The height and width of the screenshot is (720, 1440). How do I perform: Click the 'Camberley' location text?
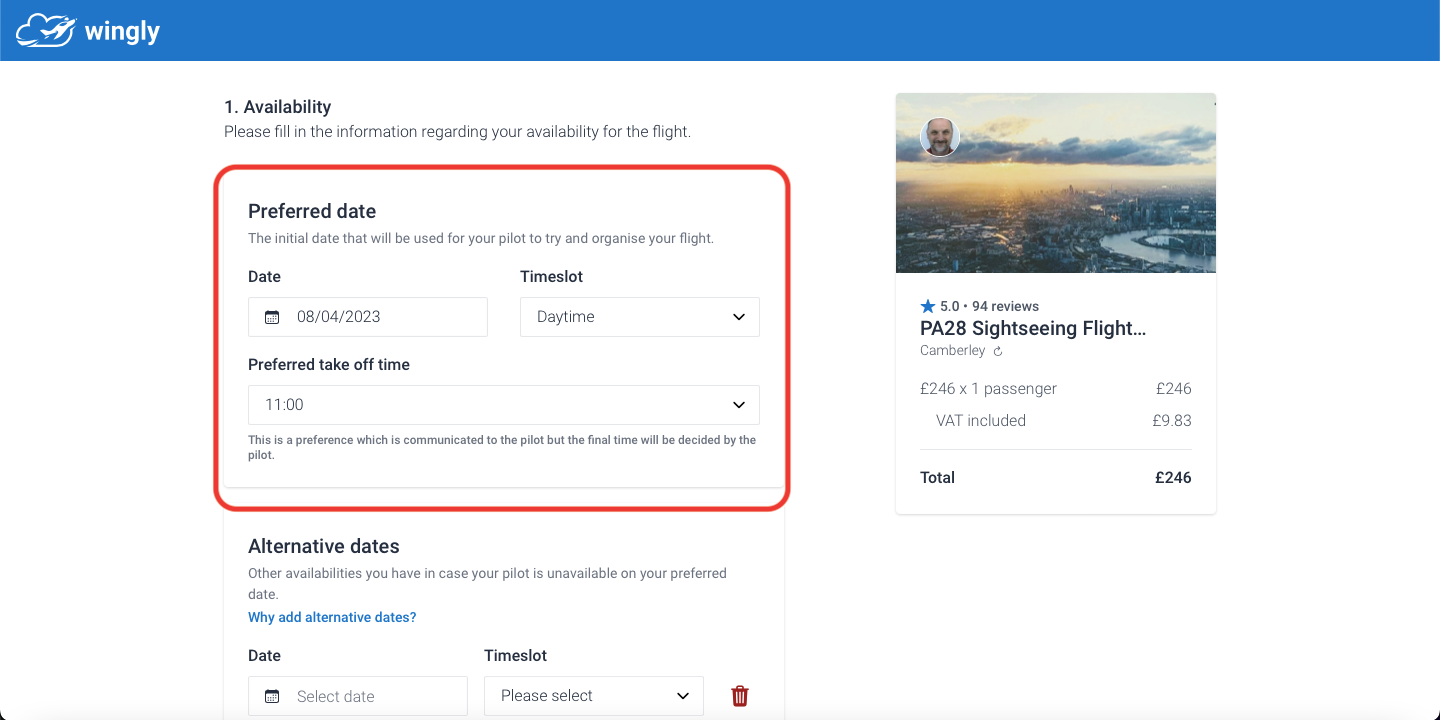point(952,351)
